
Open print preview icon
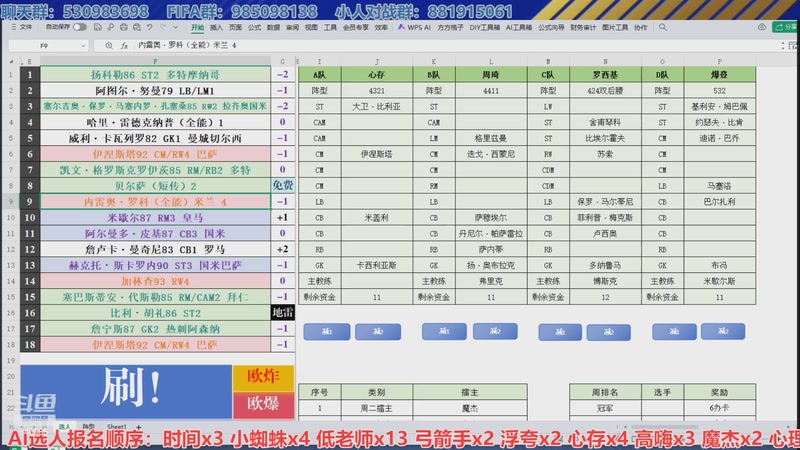coord(137,27)
